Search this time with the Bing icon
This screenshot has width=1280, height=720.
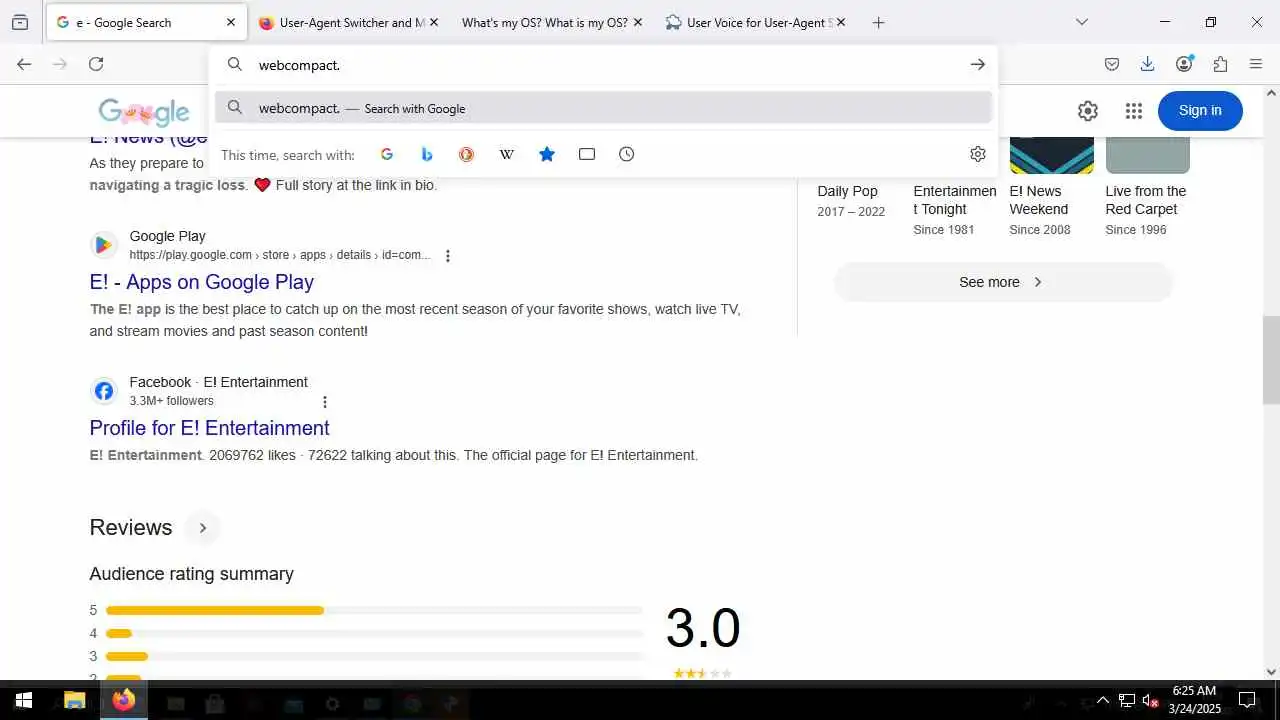pos(427,154)
